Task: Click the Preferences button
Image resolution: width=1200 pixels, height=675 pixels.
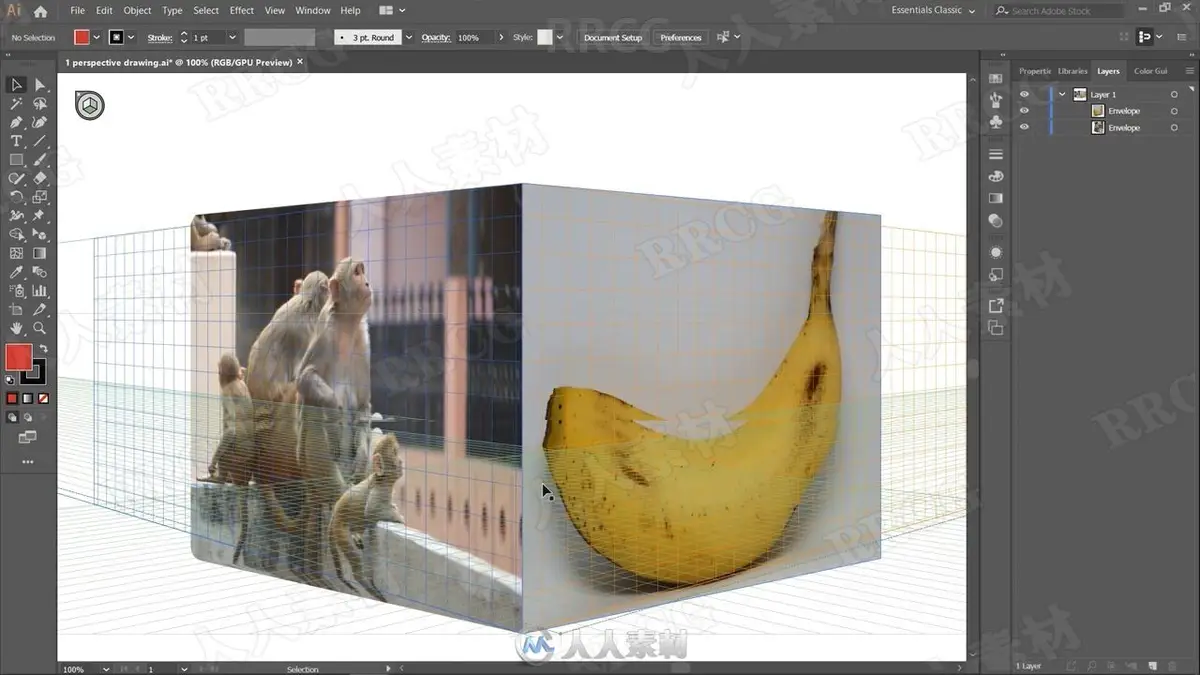Action: 681,38
